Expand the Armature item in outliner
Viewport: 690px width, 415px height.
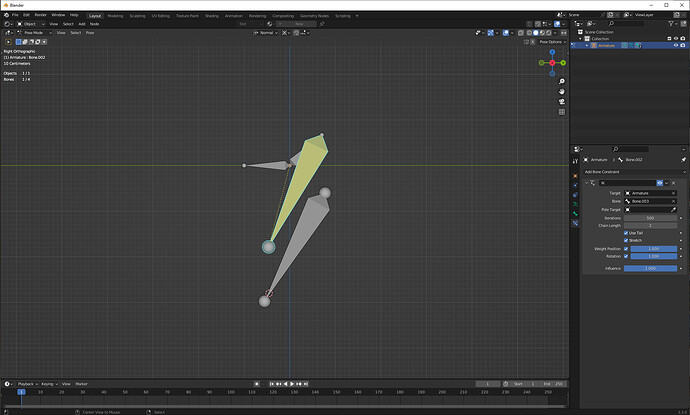[587, 45]
